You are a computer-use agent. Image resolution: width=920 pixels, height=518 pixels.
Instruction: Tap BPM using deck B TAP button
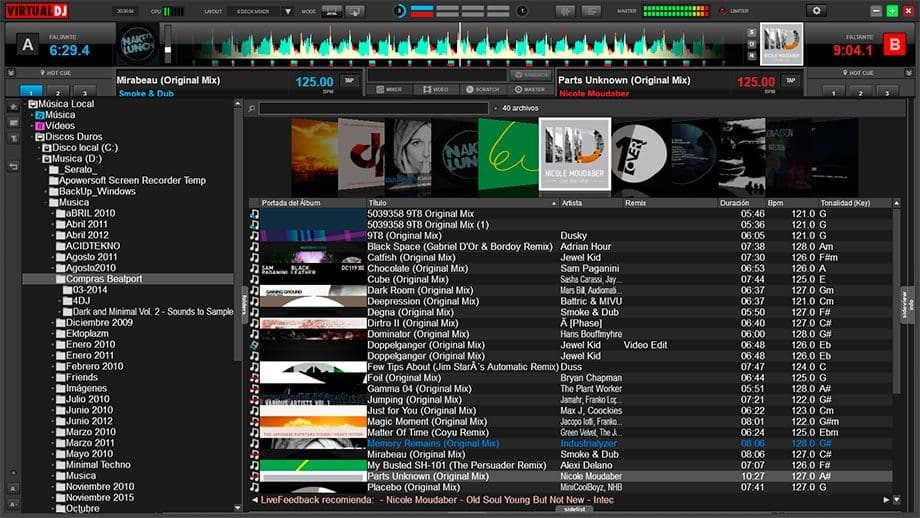(790, 80)
